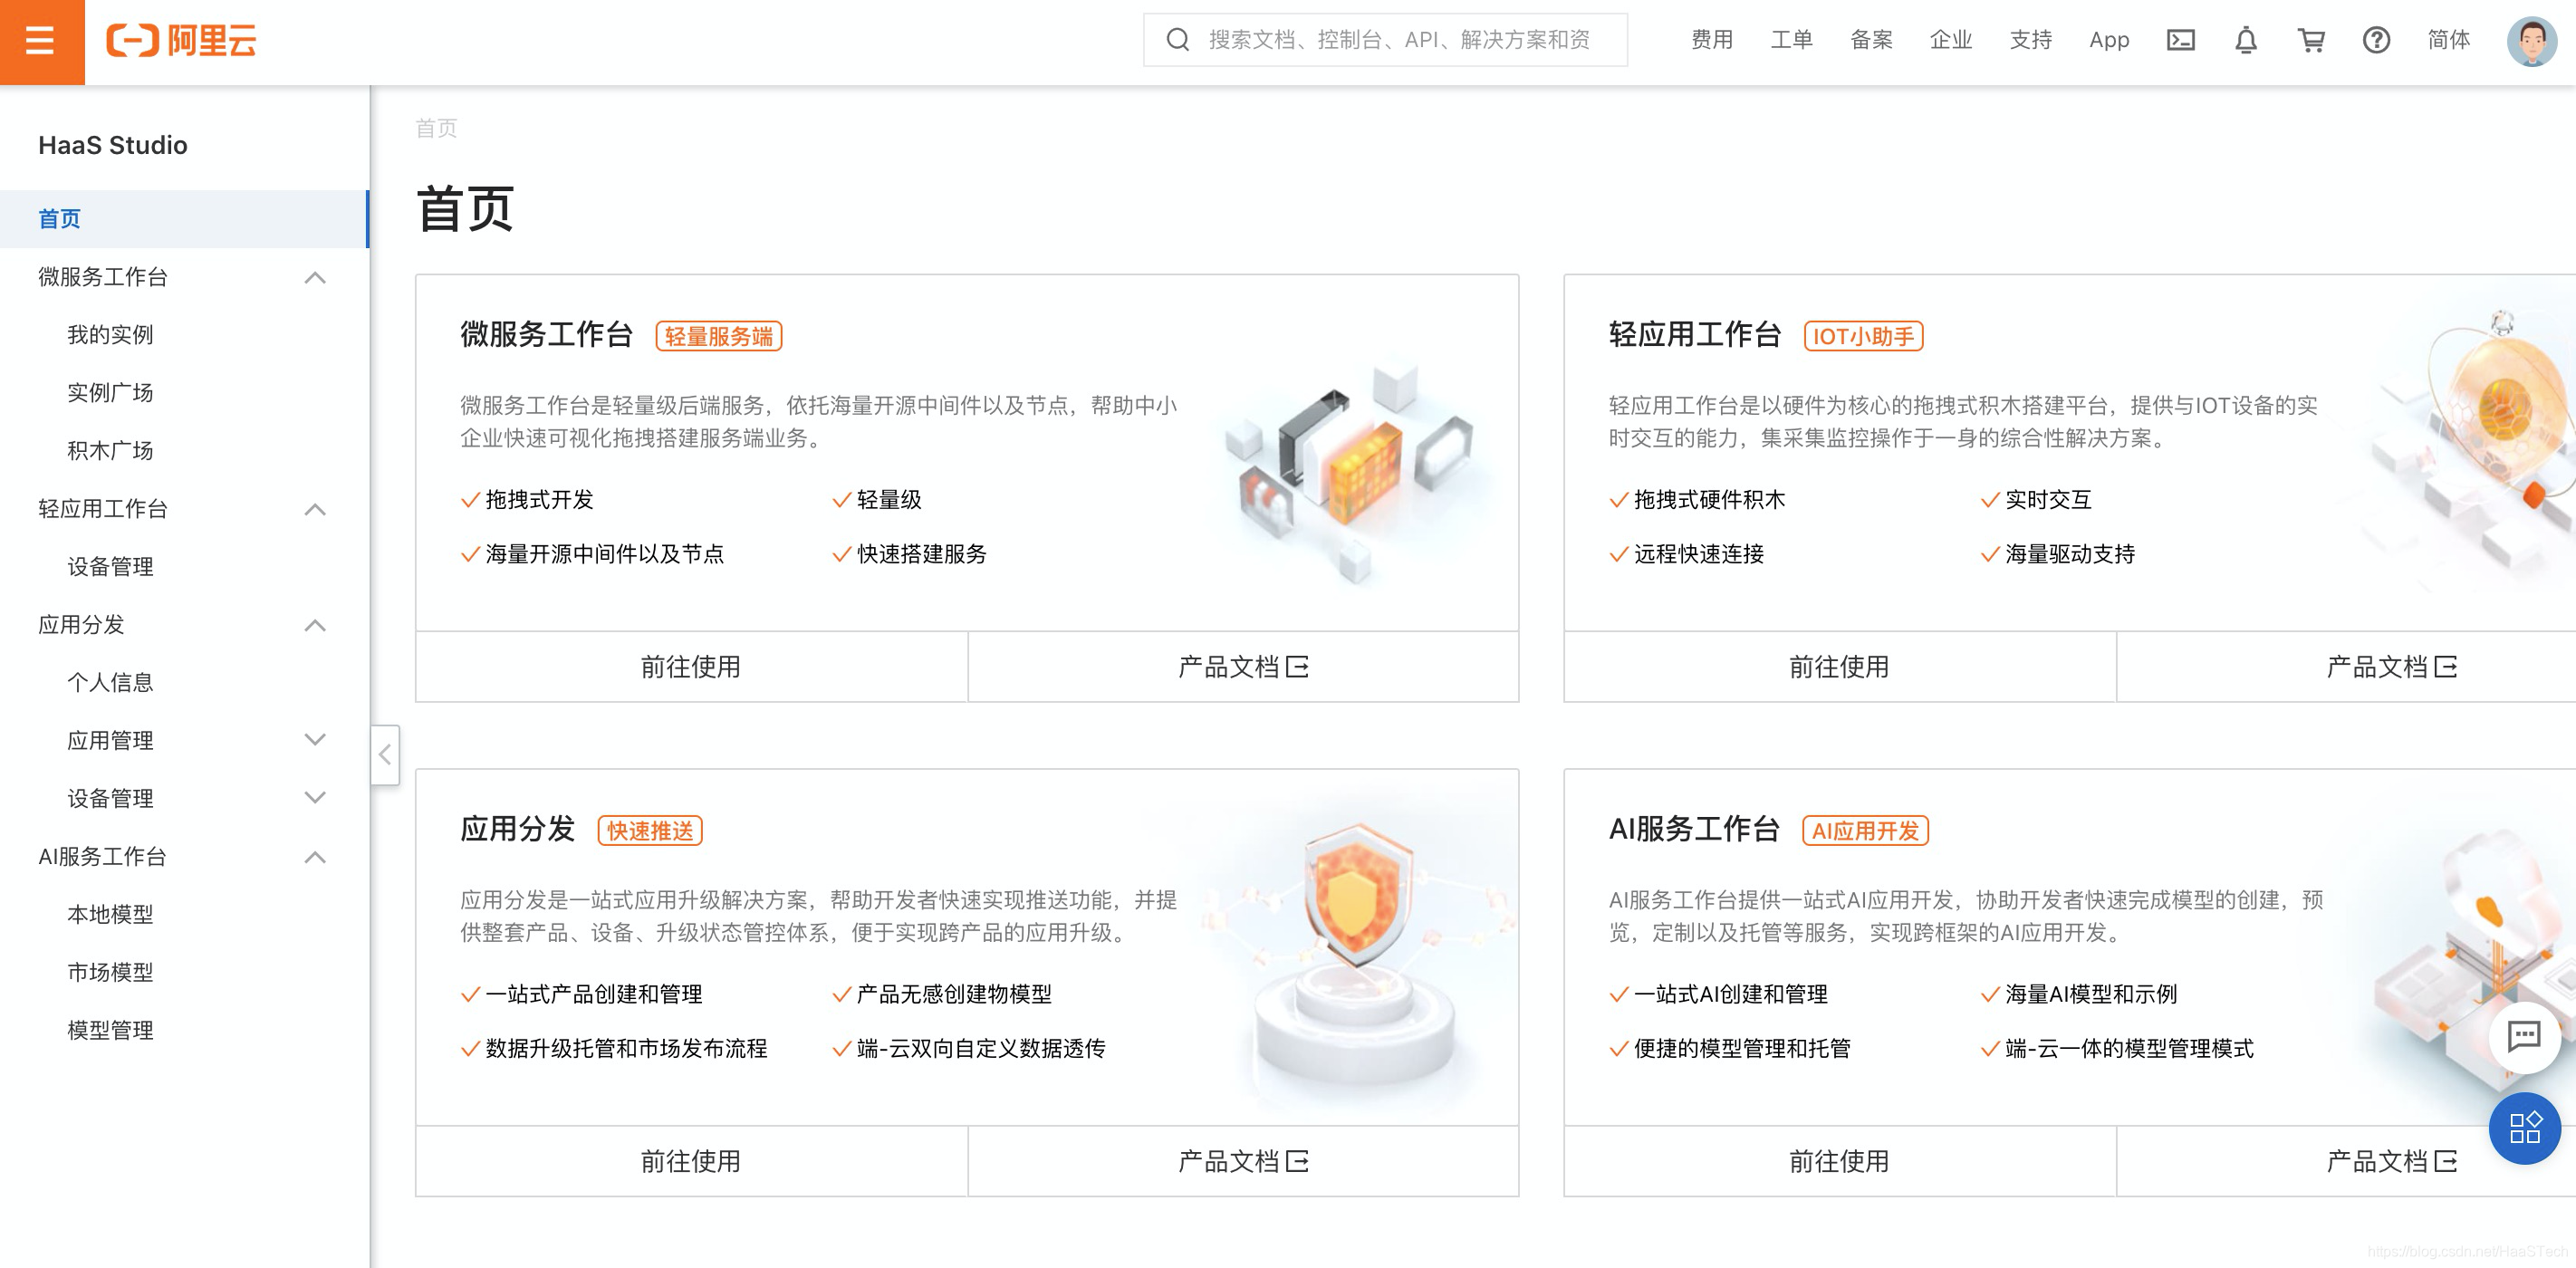2576x1268 pixels.
Task: Open the help question mark icon
Action: [x=2376, y=40]
